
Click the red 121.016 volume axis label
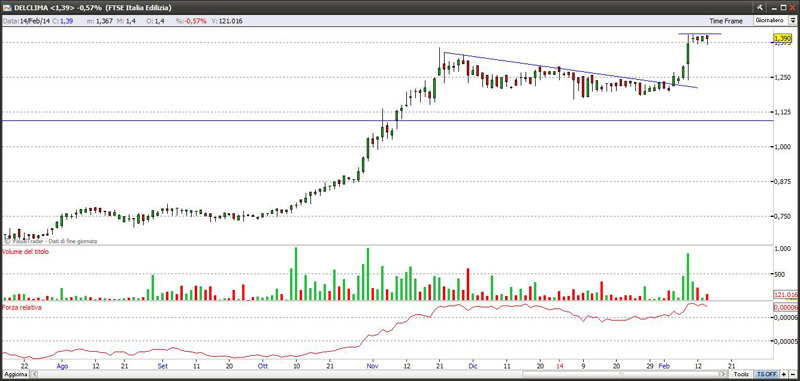(786, 295)
